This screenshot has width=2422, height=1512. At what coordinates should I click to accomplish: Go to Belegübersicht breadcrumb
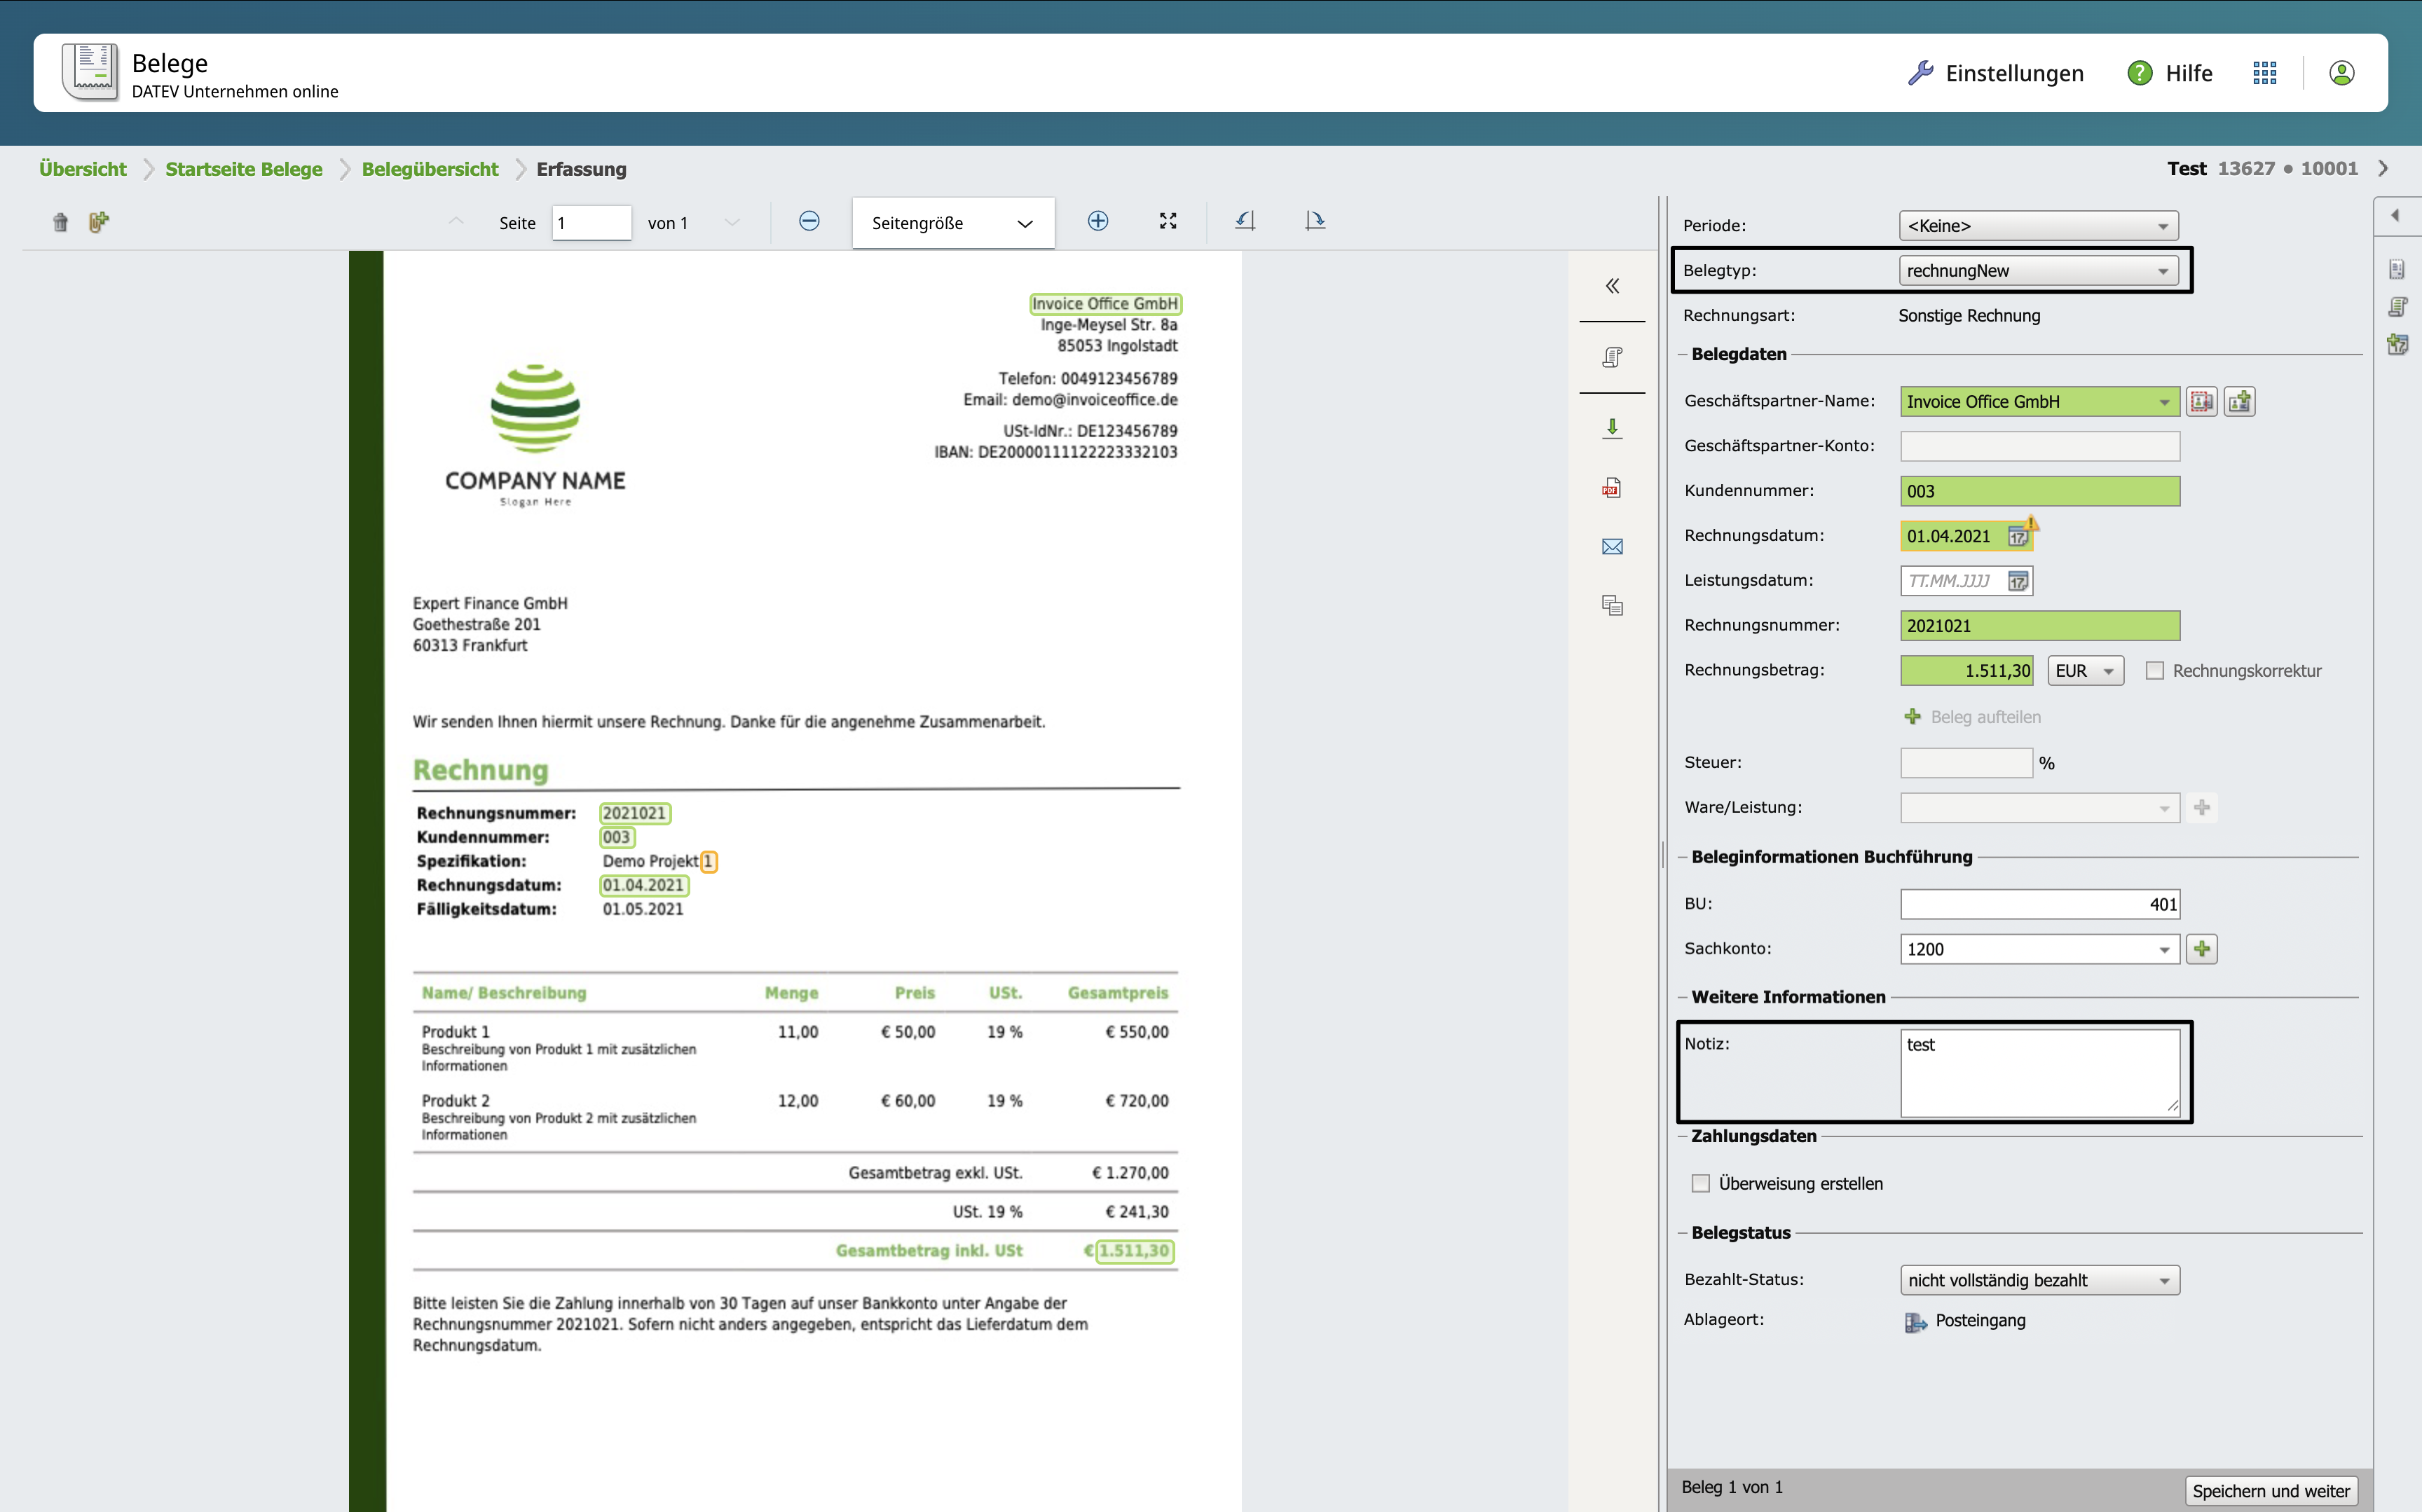[x=429, y=169]
